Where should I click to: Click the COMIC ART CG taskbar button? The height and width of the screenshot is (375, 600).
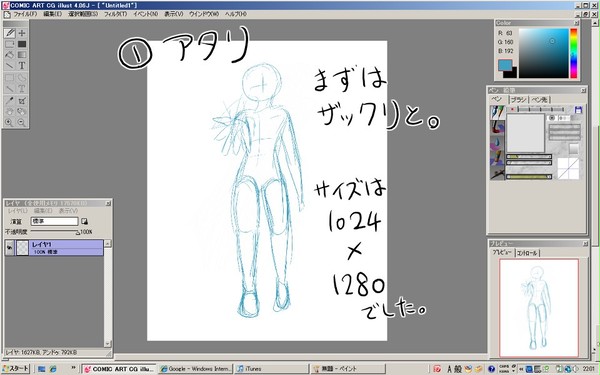119,369
